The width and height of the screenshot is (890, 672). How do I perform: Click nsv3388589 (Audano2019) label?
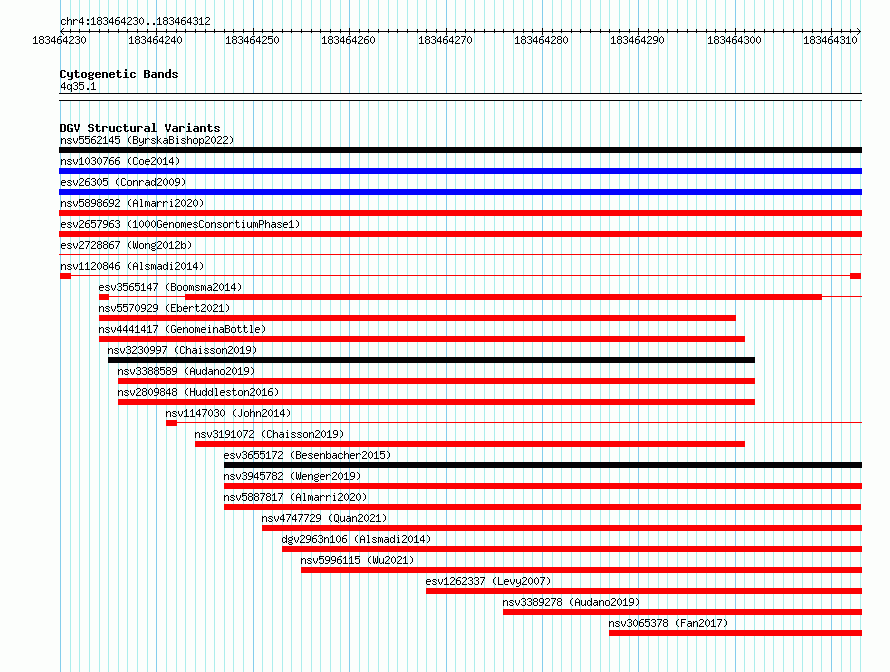point(186,371)
